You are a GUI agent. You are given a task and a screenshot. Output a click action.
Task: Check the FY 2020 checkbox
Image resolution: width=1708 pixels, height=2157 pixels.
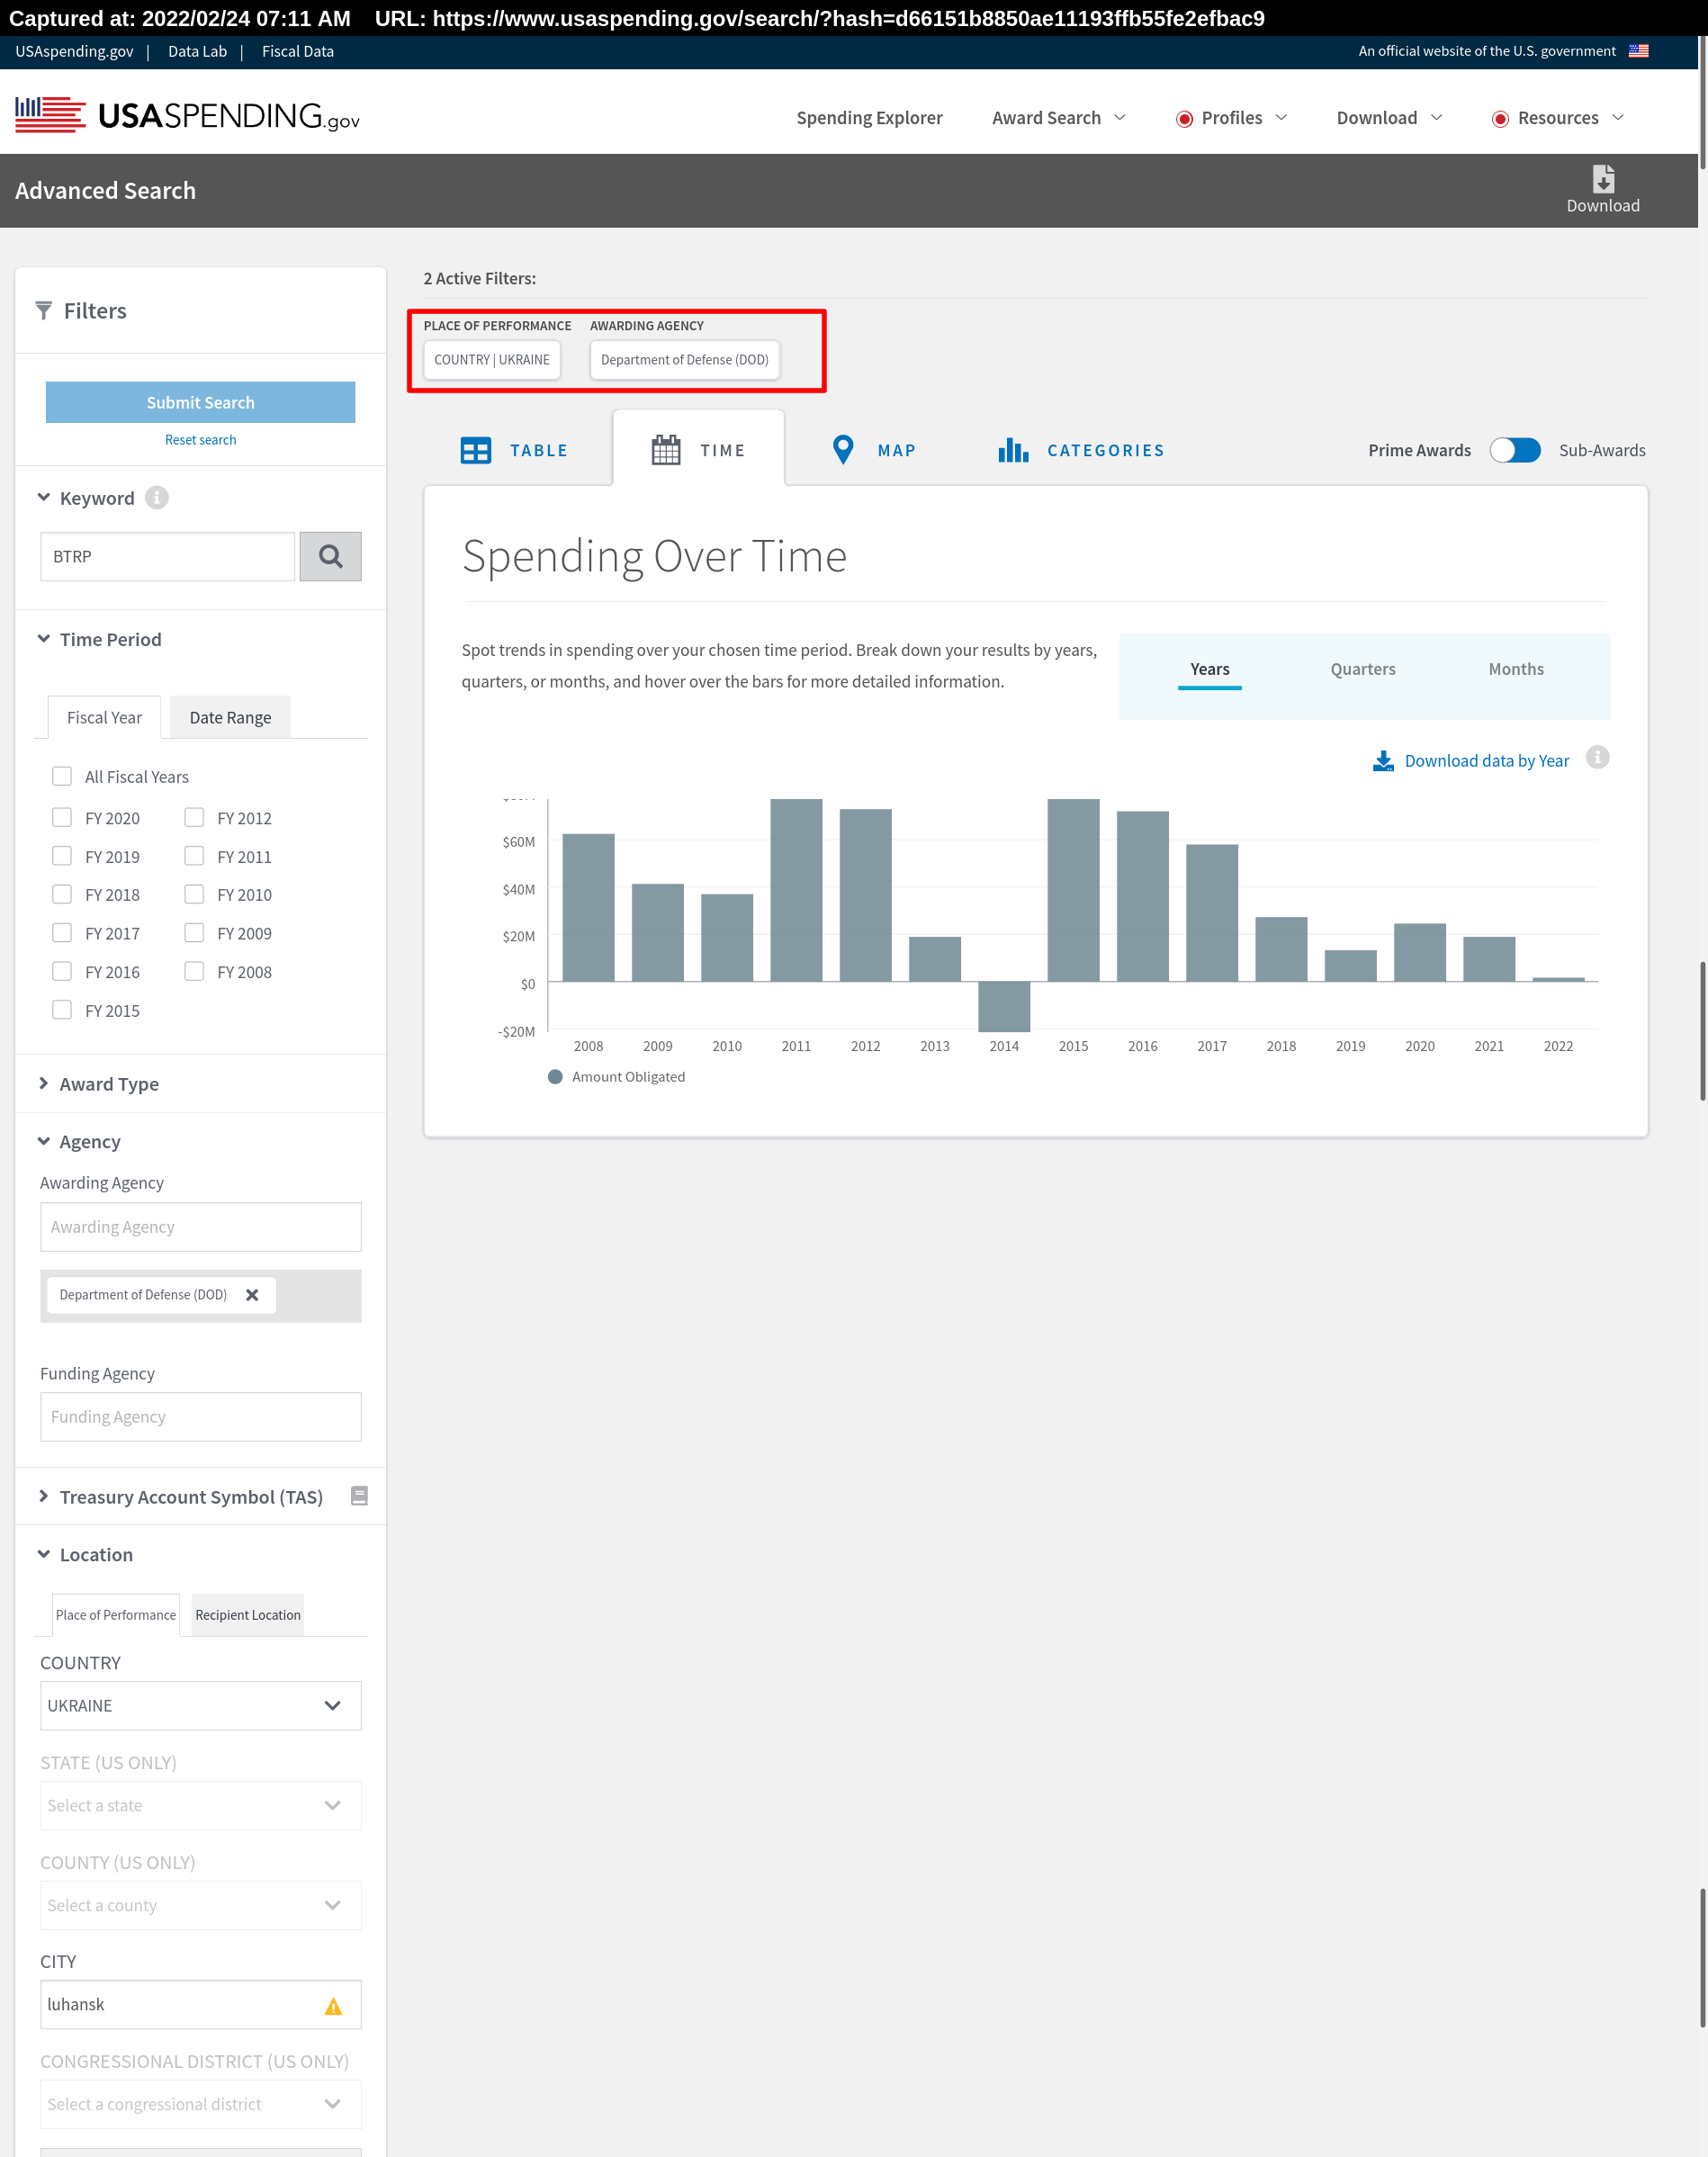click(62, 817)
